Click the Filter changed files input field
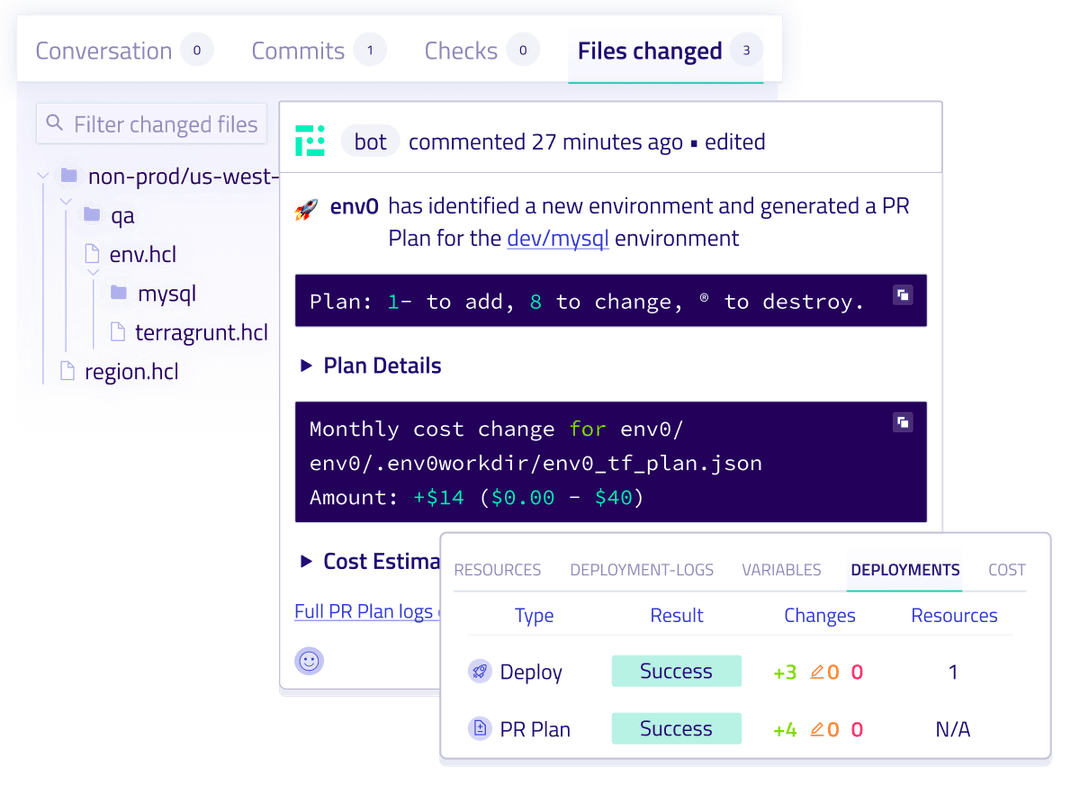 [150, 123]
